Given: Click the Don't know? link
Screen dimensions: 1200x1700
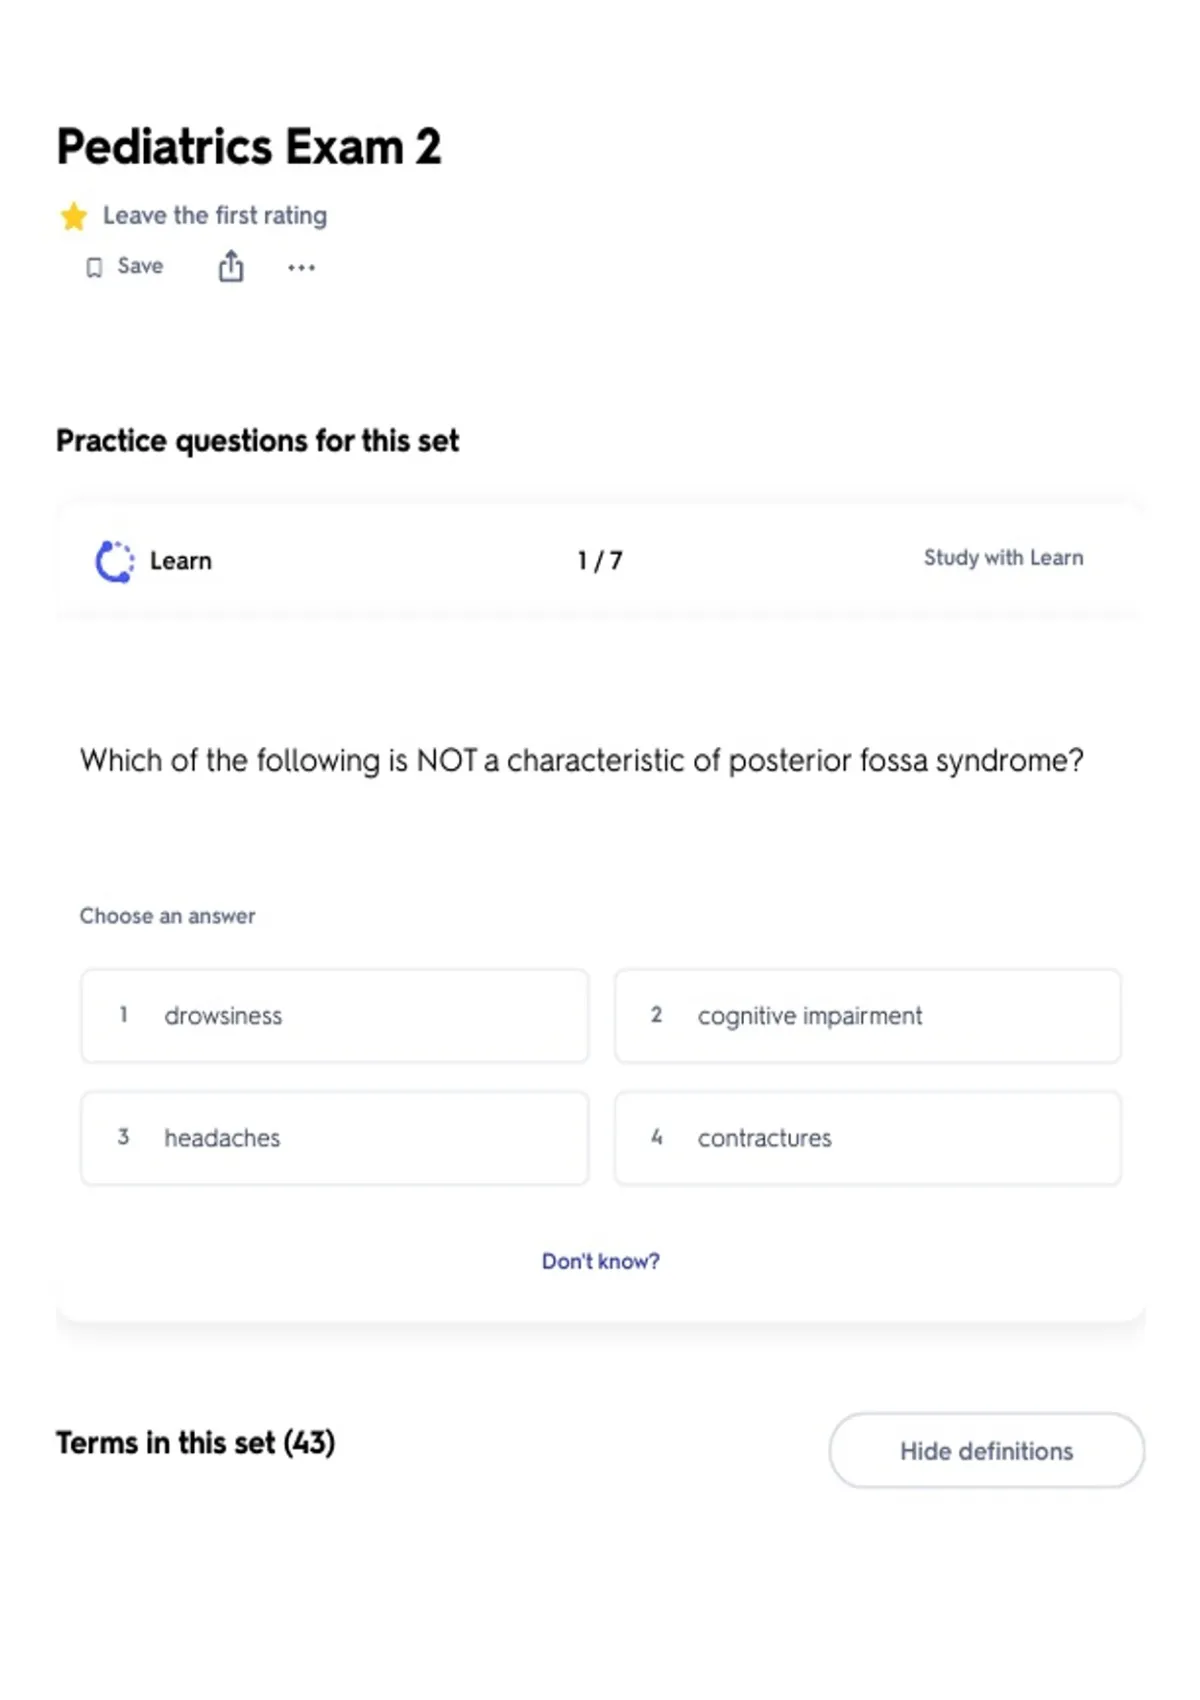Looking at the screenshot, I should tap(601, 1261).
